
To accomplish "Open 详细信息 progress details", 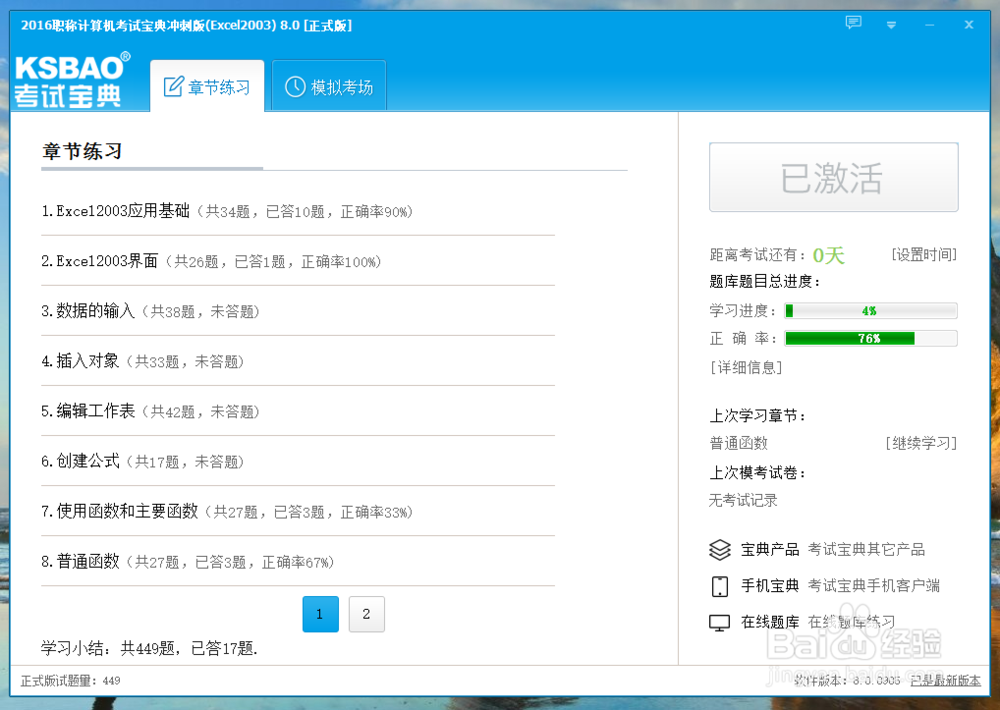I will pyautogui.click(x=746, y=367).
